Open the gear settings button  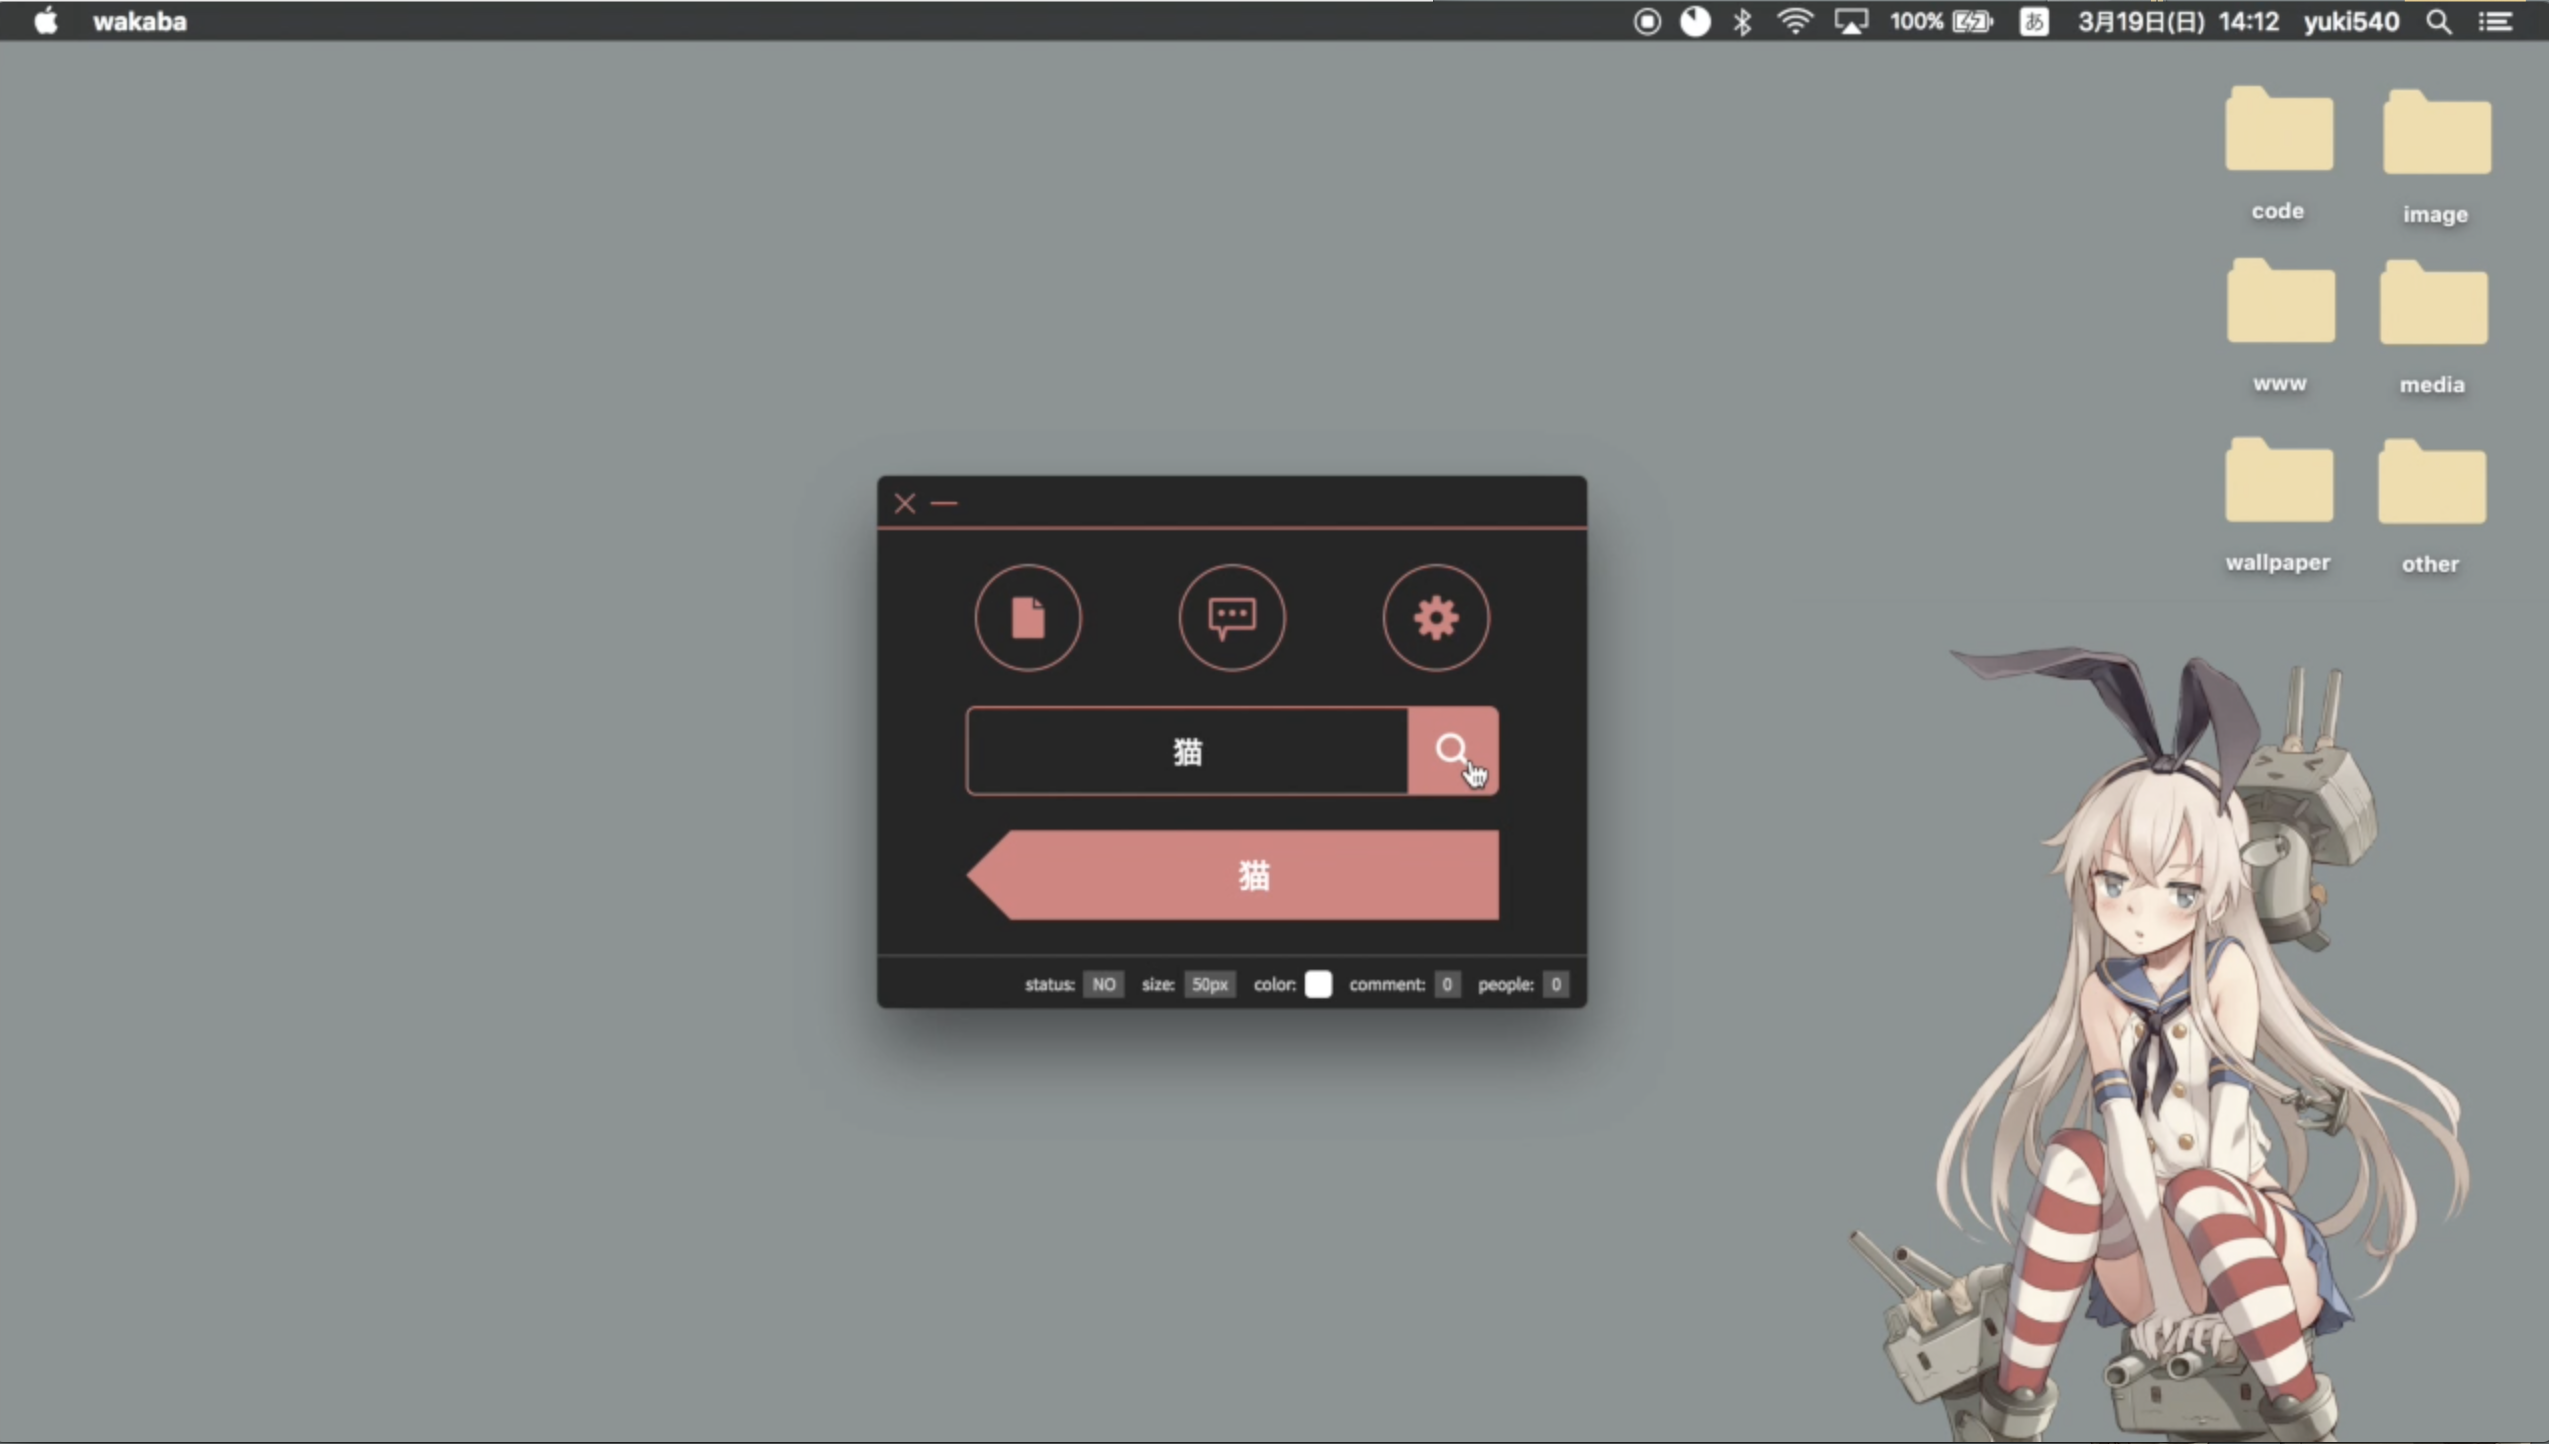click(1435, 617)
